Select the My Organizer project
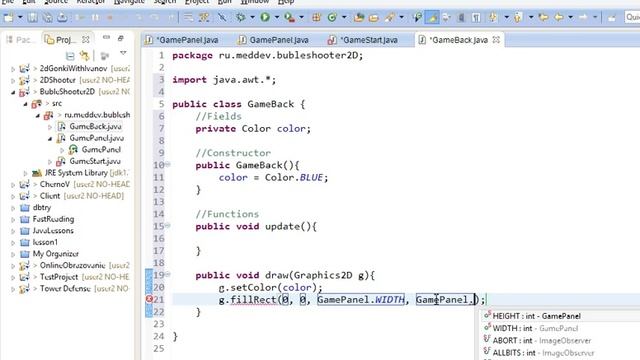The image size is (640, 360). coord(56,254)
